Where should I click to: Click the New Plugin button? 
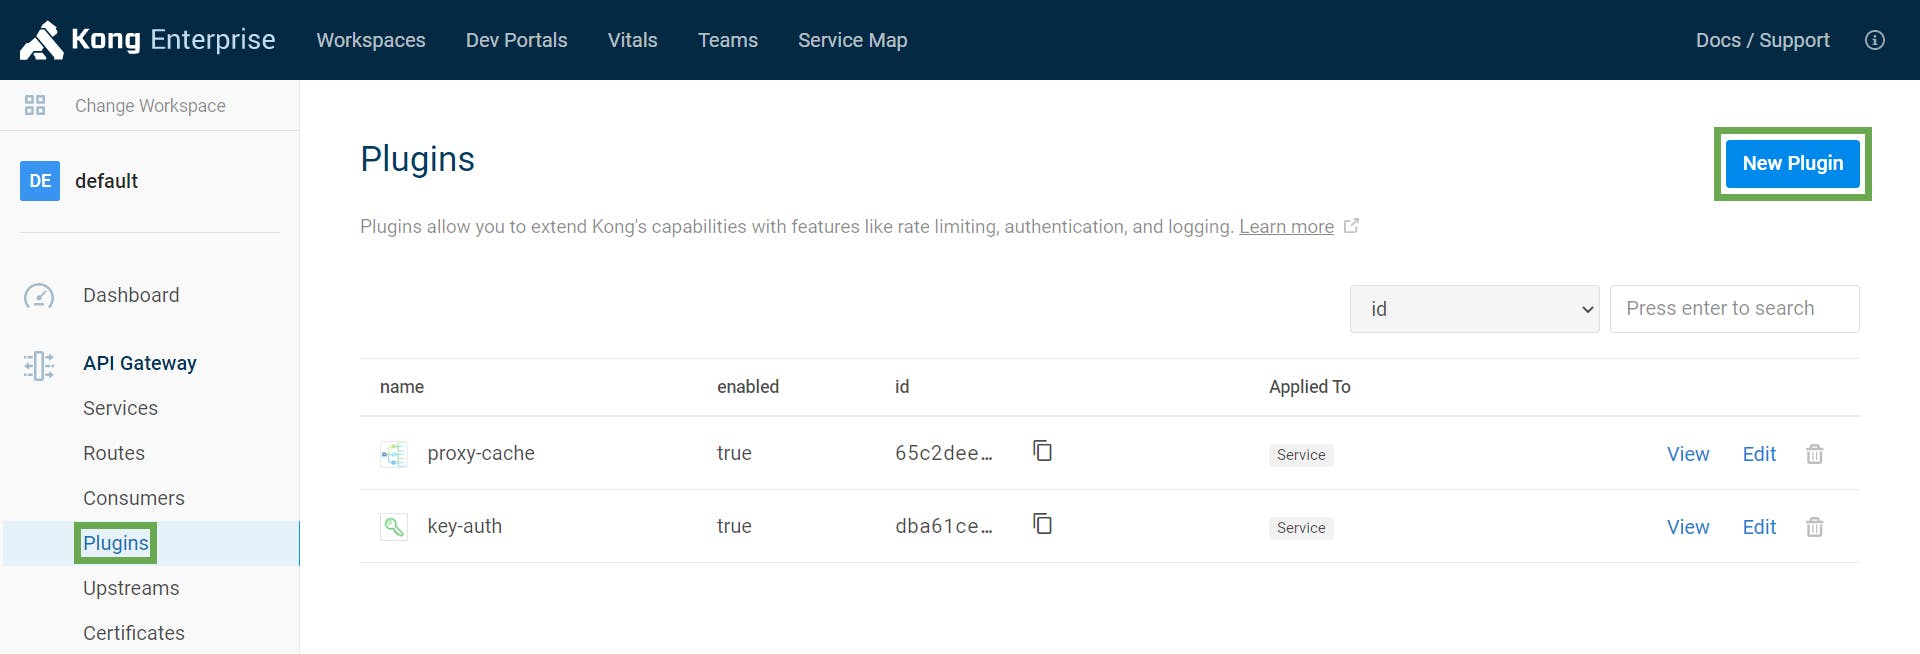click(1793, 163)
